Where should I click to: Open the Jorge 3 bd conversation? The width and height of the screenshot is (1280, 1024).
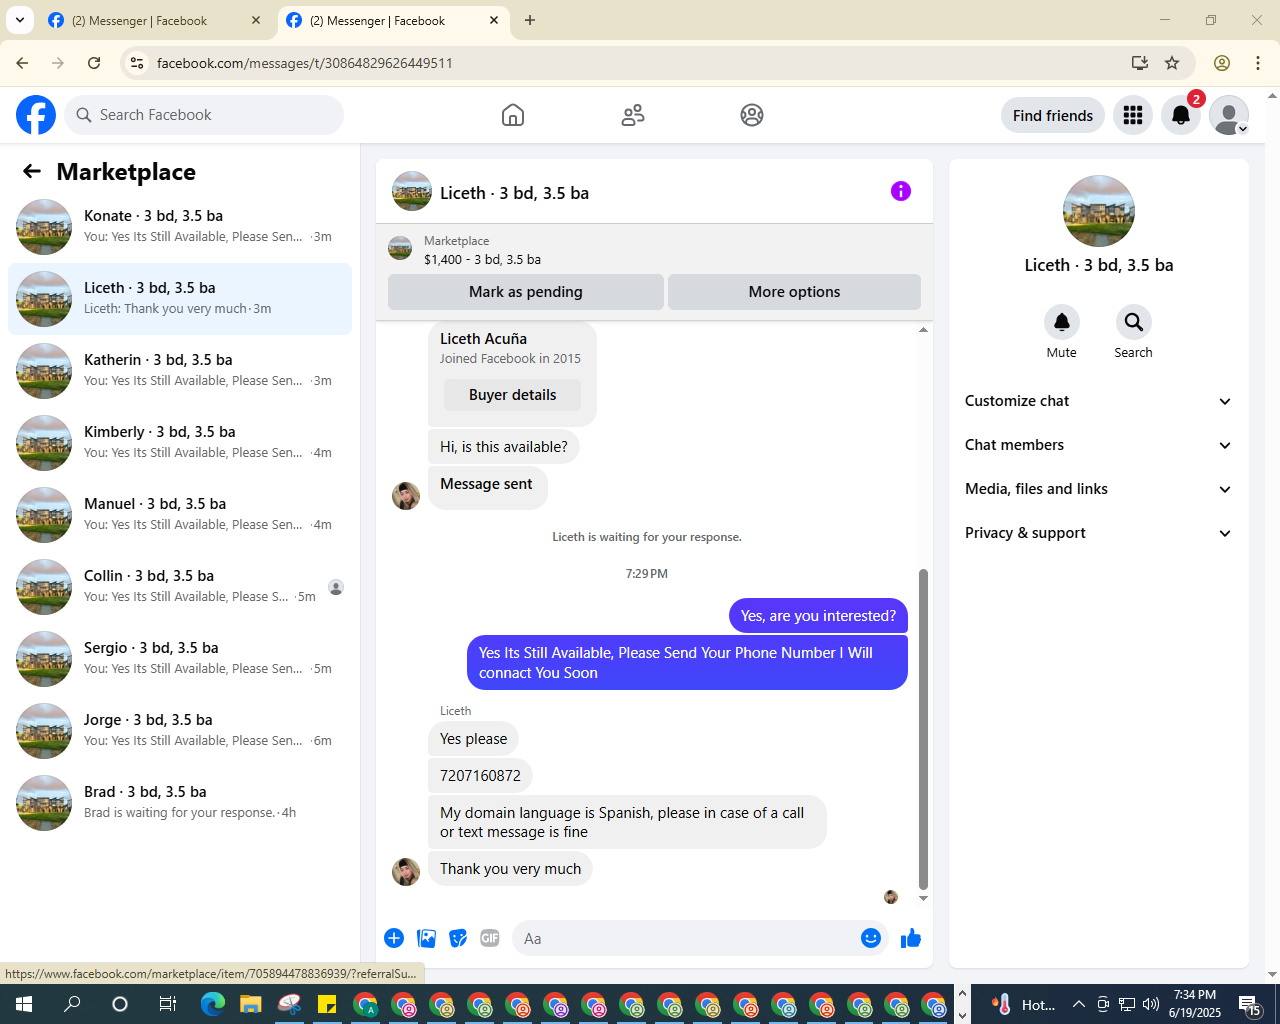(x=180, y=731)
